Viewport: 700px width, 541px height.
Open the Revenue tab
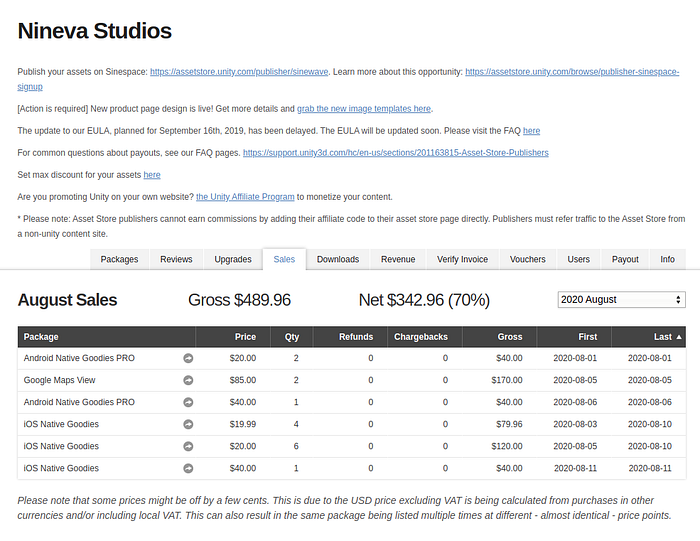click(x=398, y=259)
